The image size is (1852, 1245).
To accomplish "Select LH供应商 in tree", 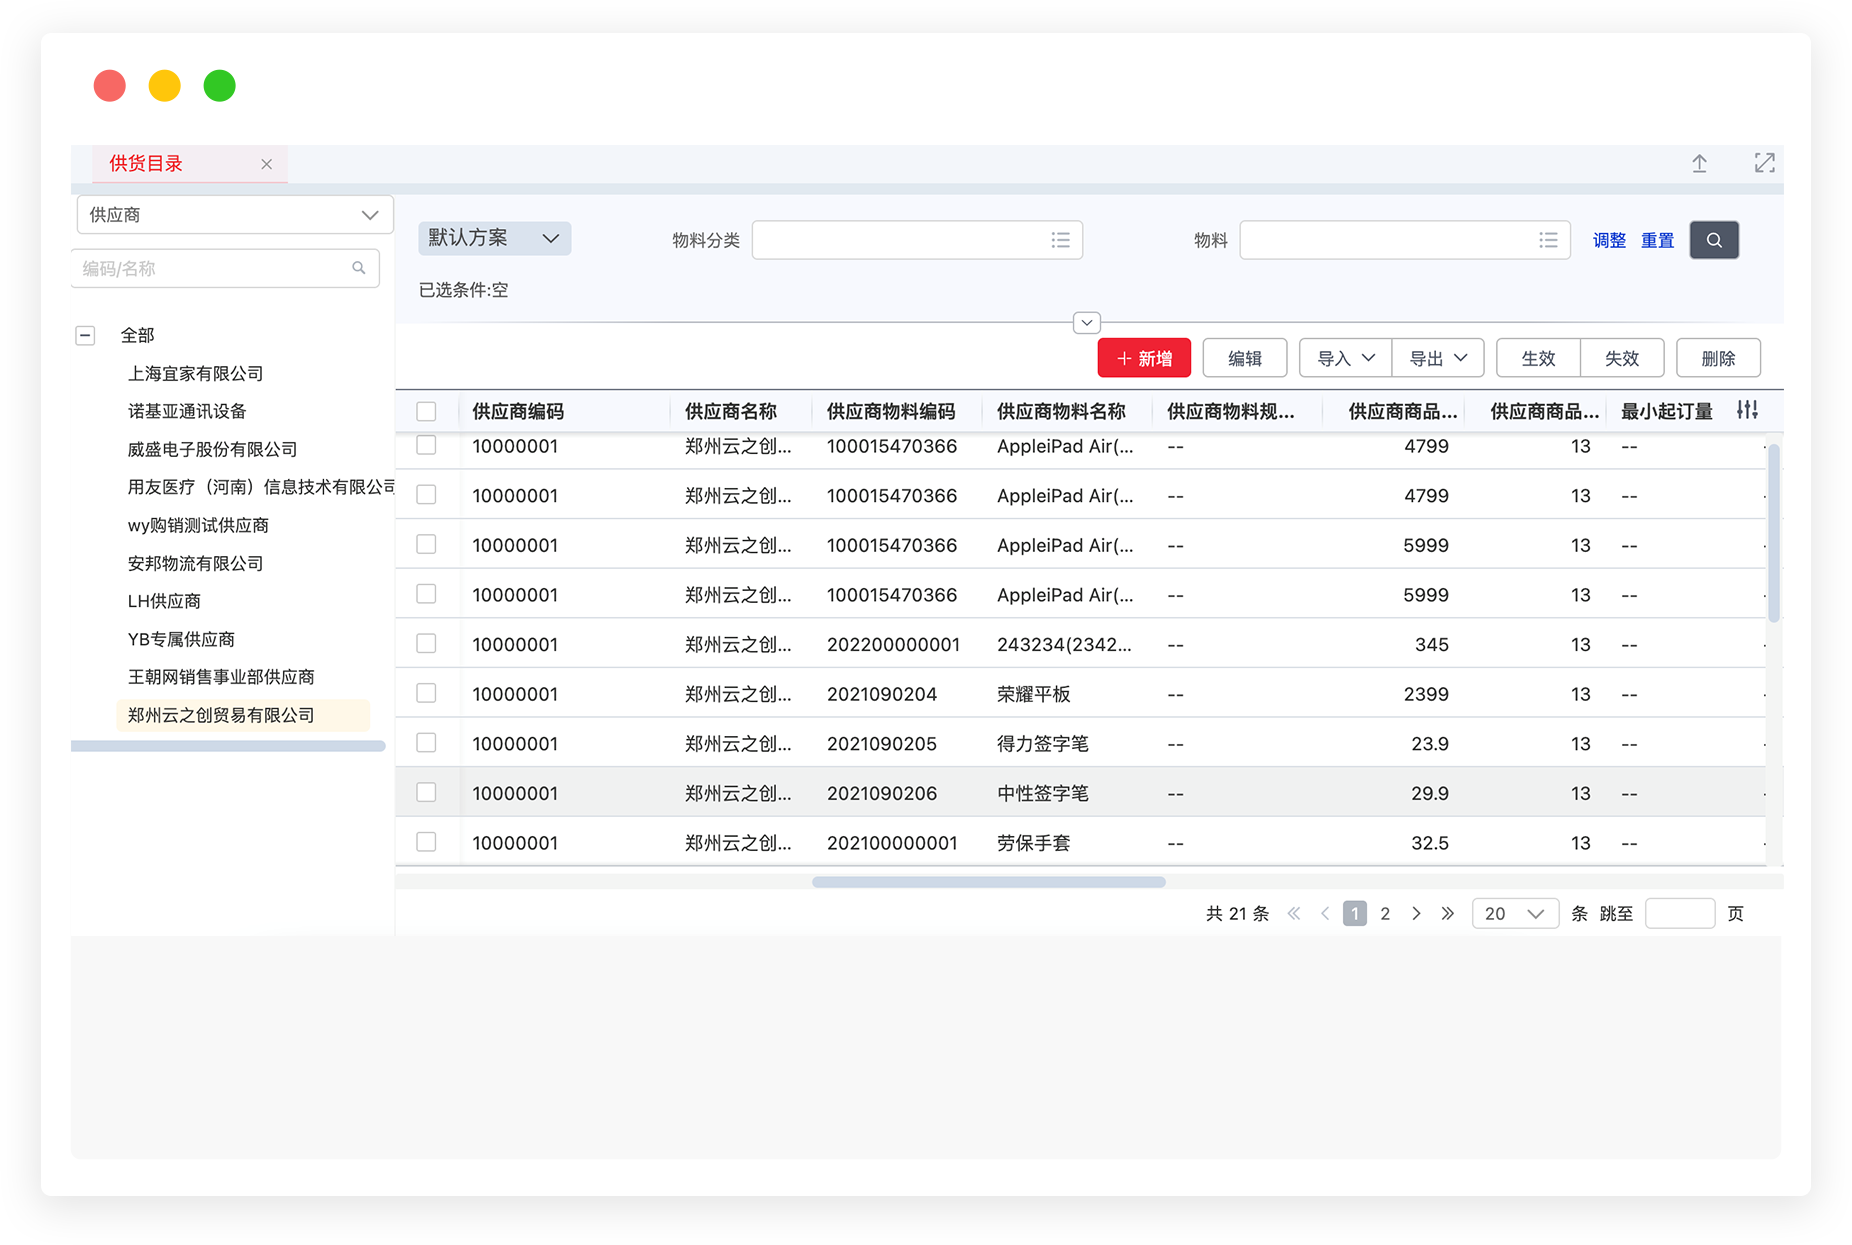I will point(164,601).
